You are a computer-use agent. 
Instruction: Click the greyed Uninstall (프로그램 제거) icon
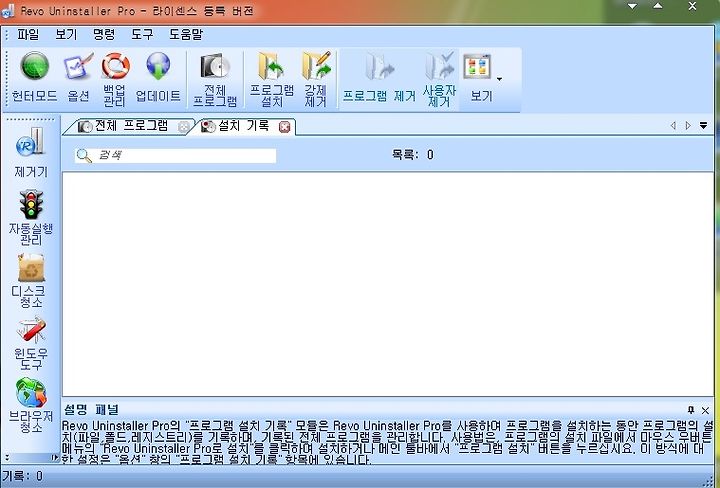click(380, 67)
